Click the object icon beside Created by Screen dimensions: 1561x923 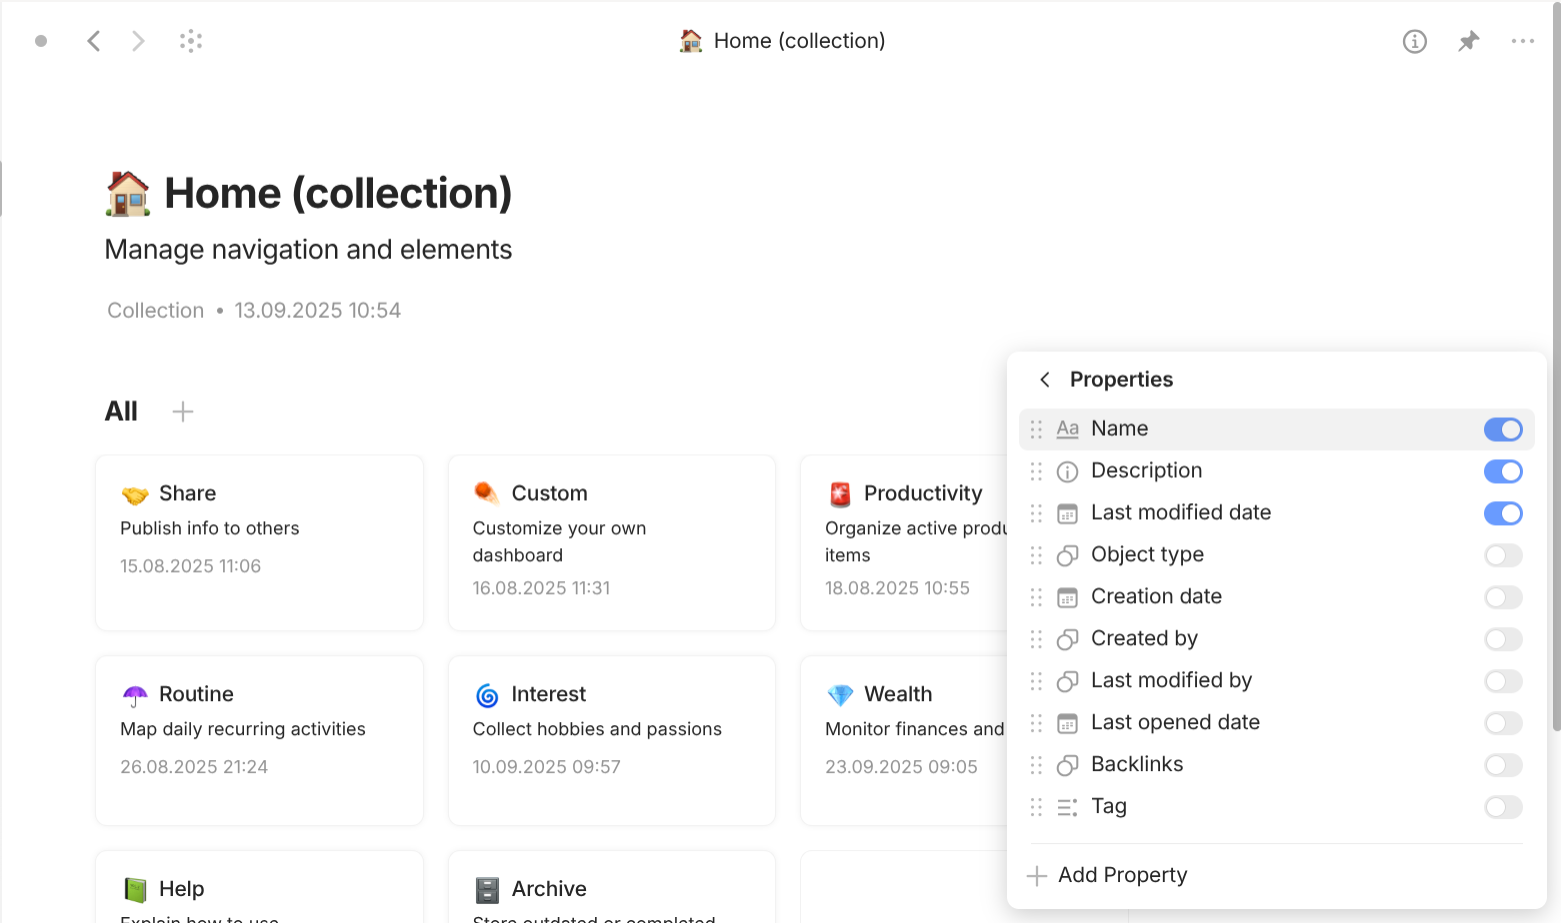[x=1067, y=639]
